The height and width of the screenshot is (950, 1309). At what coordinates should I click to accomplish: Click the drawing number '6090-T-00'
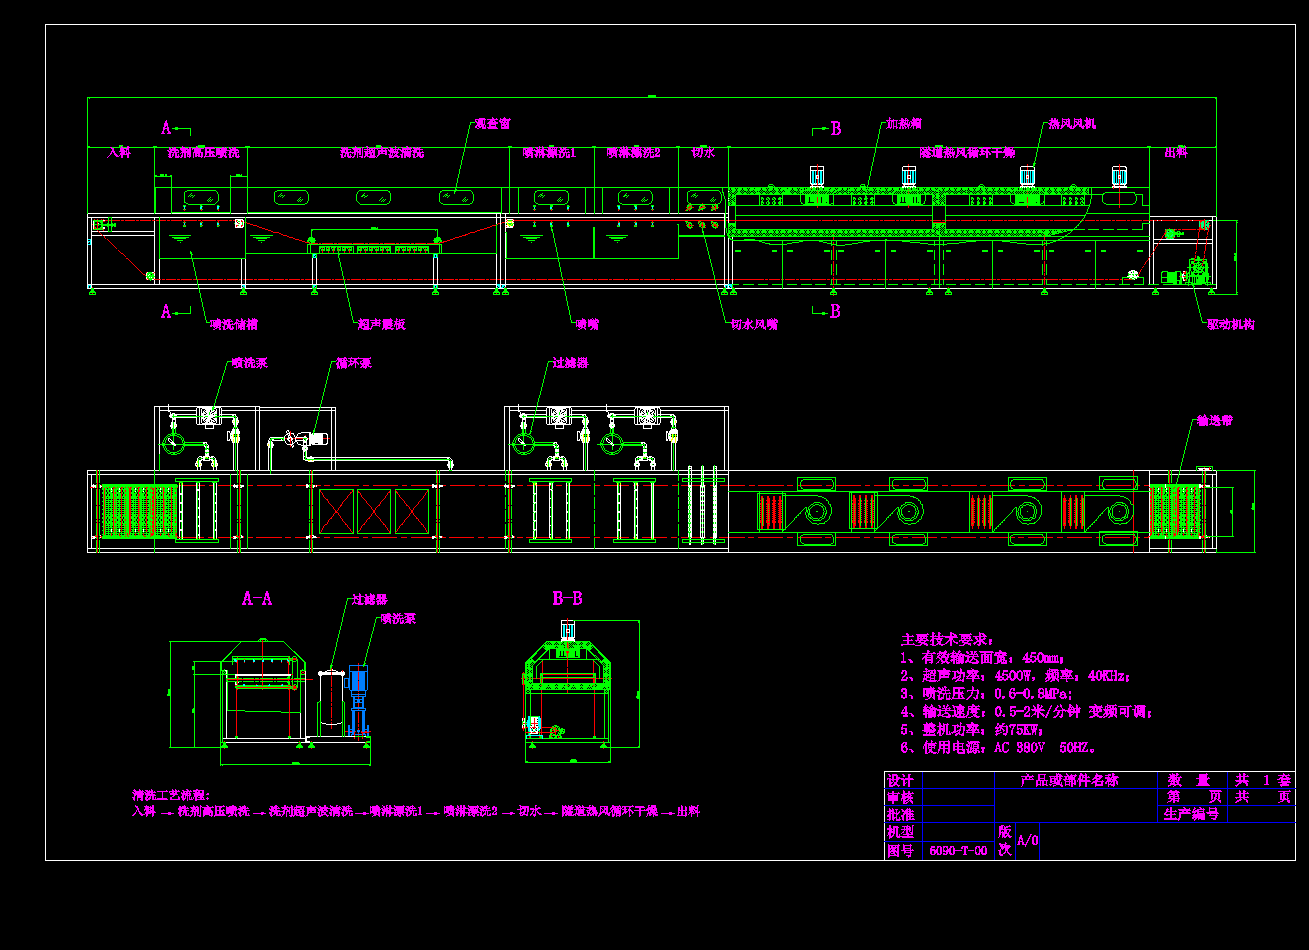958,851
